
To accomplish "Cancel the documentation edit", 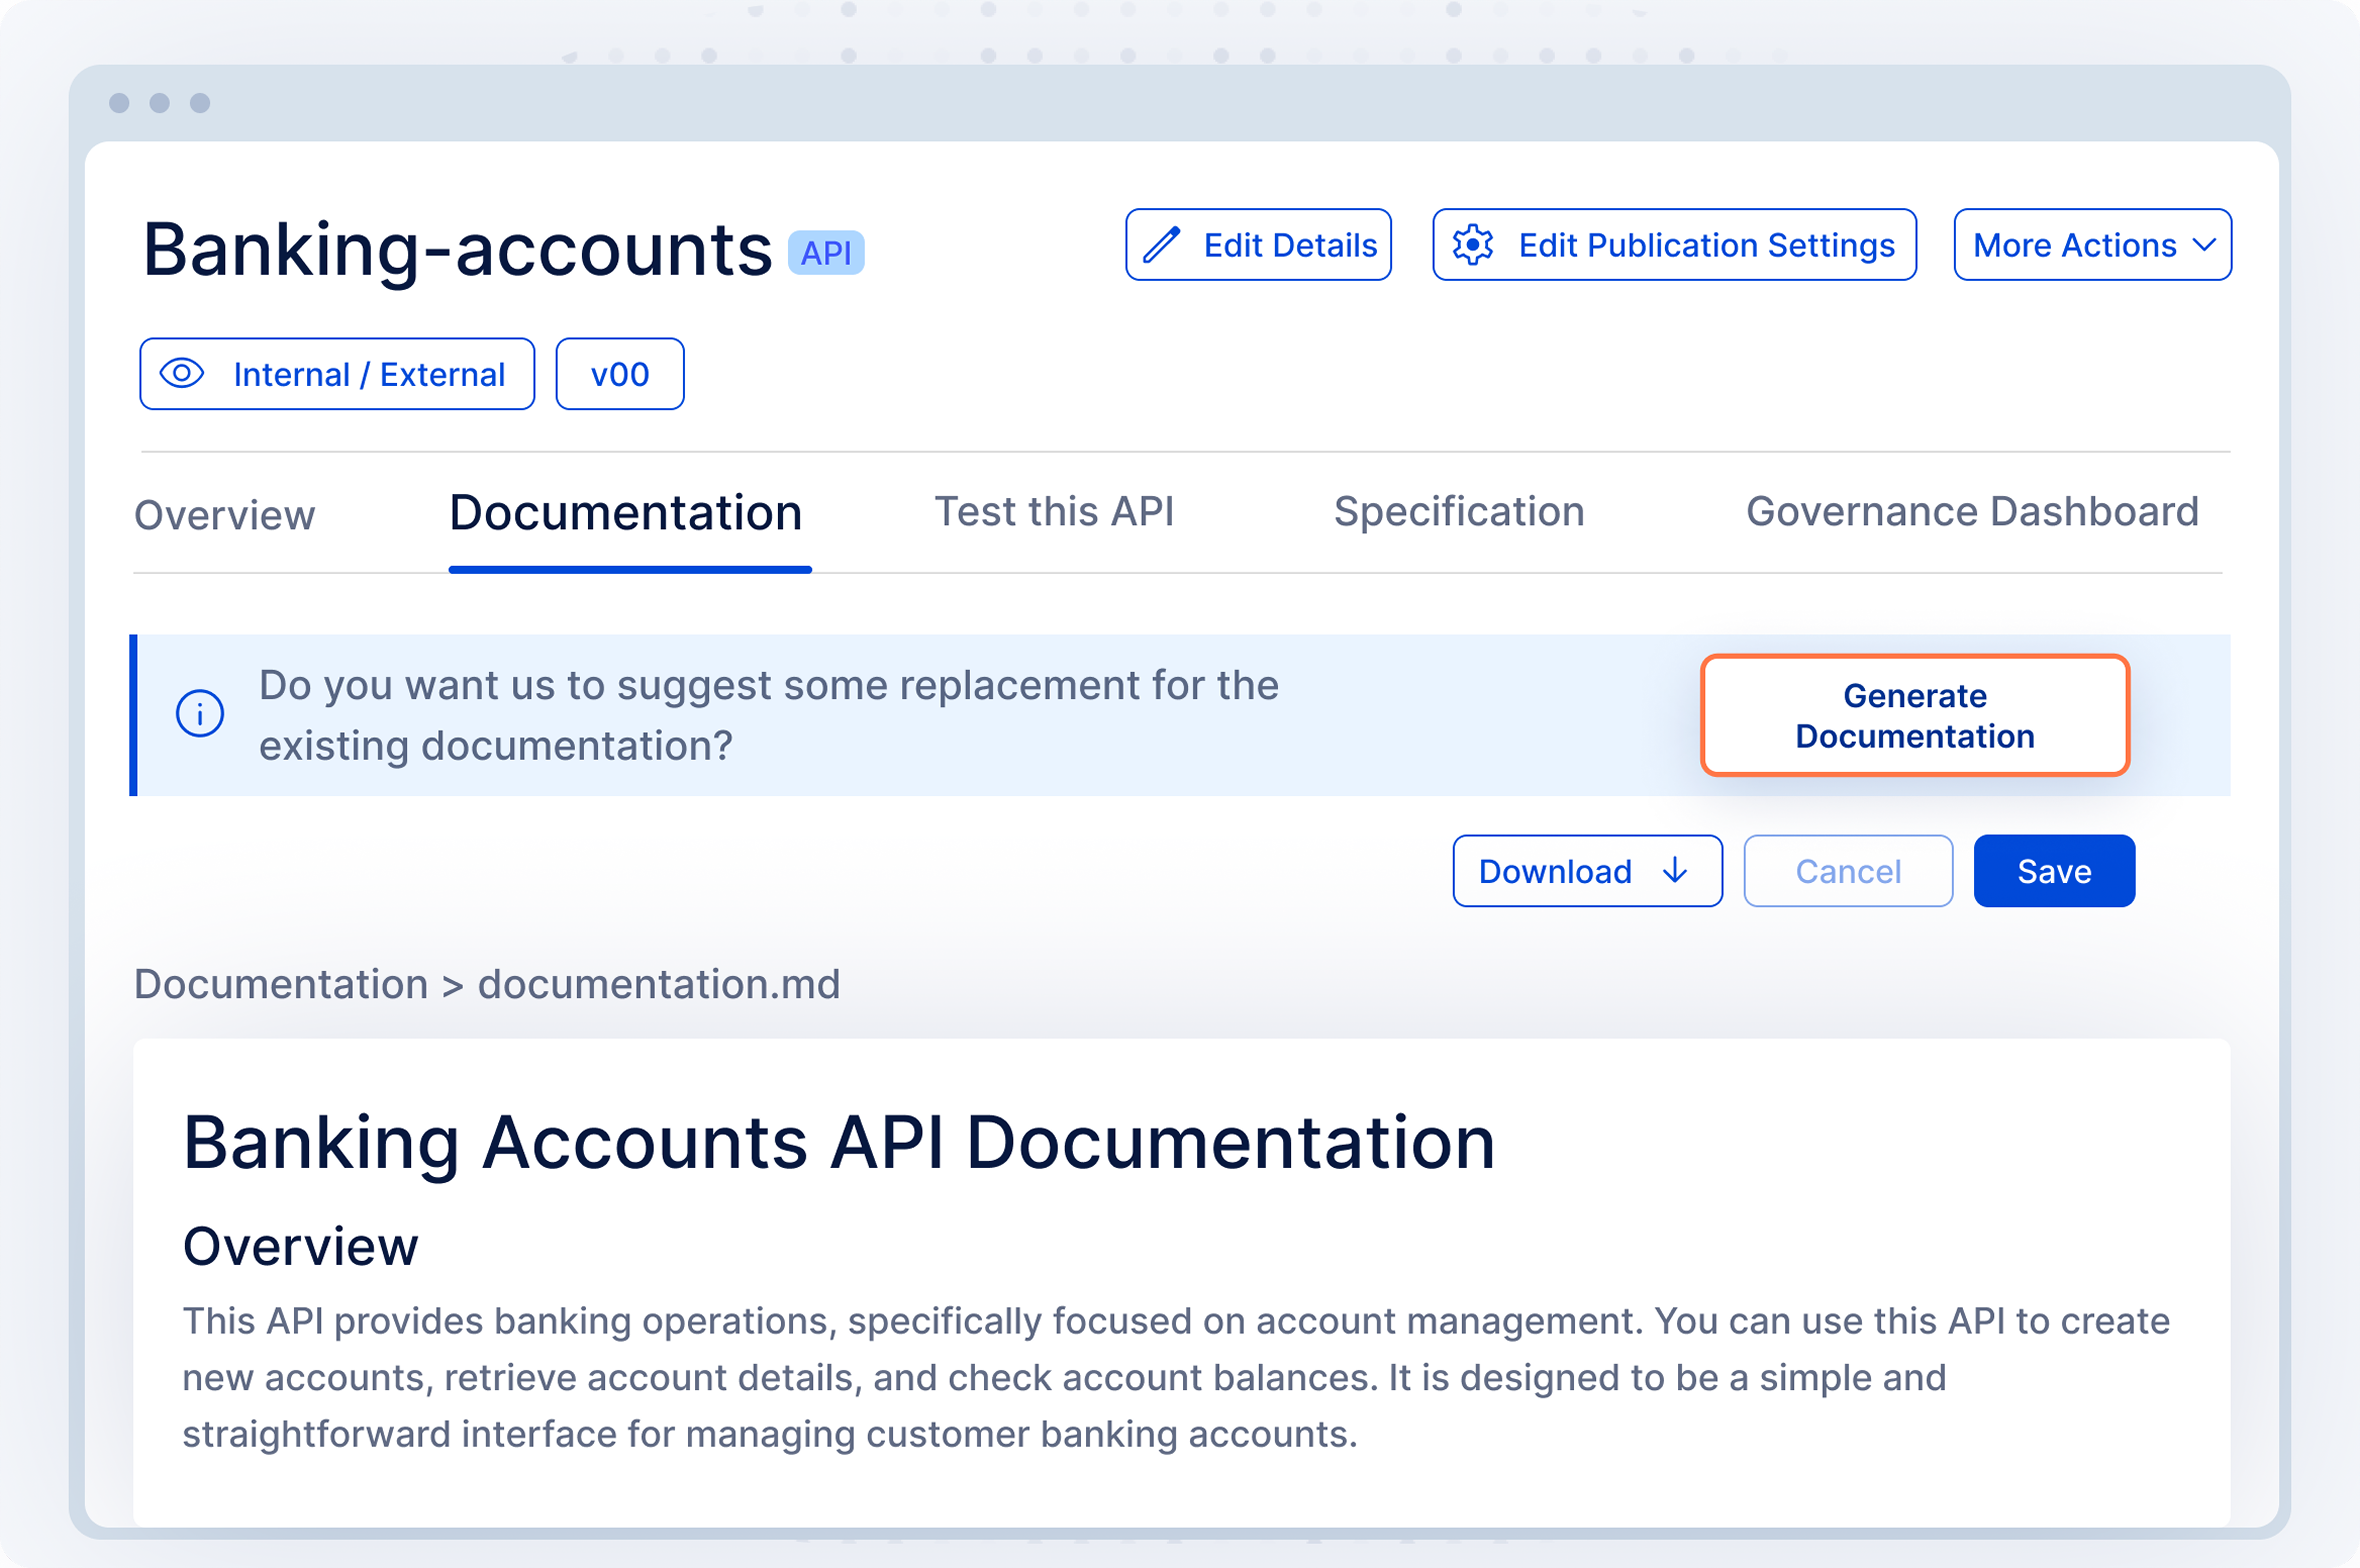I will [1848, 871].
